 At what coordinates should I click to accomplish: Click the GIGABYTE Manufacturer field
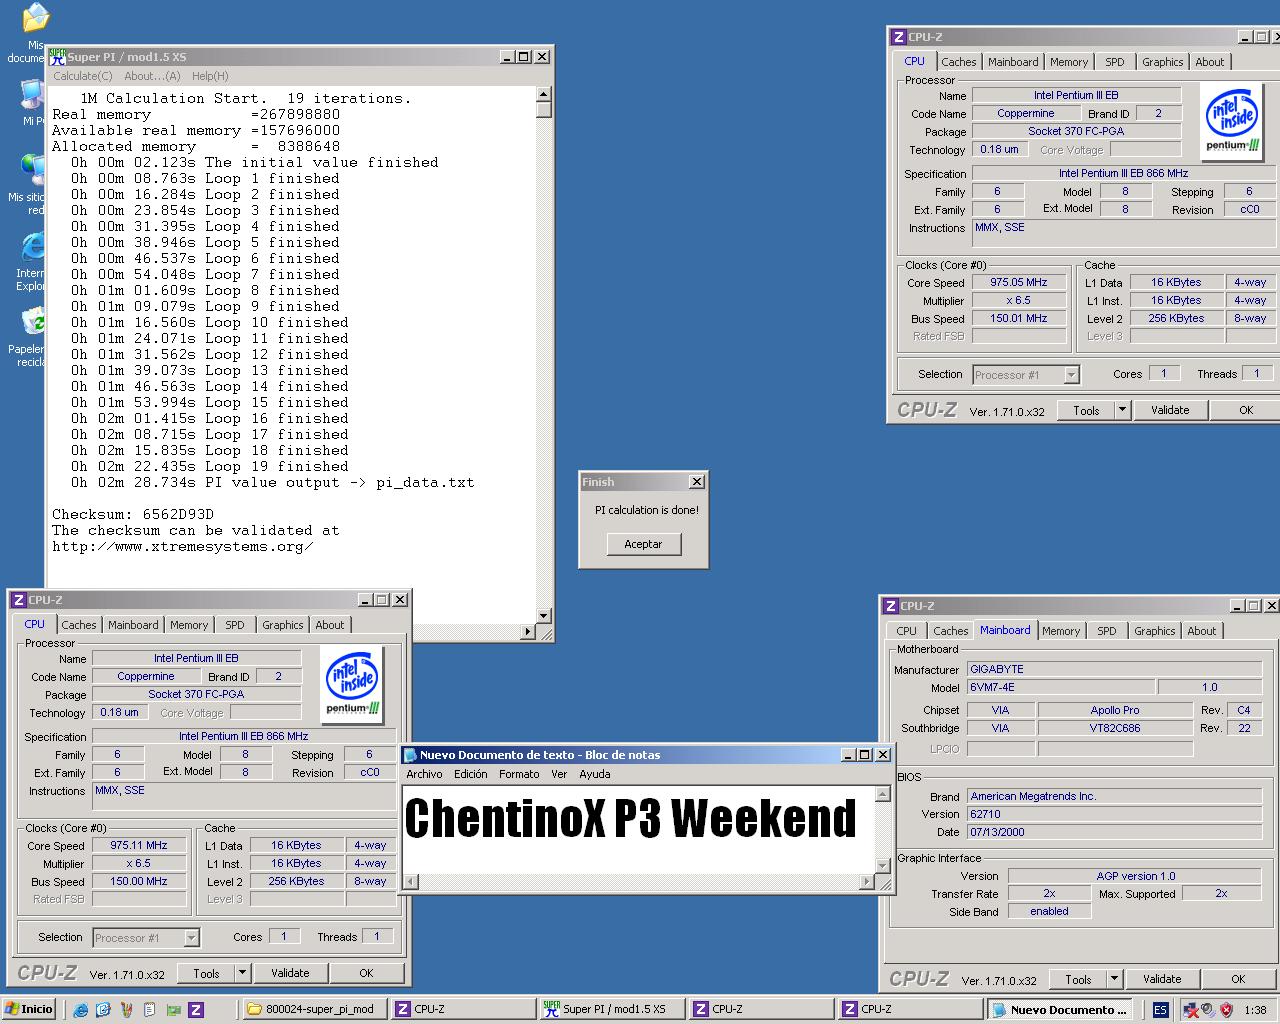(x=1114, y=669)
